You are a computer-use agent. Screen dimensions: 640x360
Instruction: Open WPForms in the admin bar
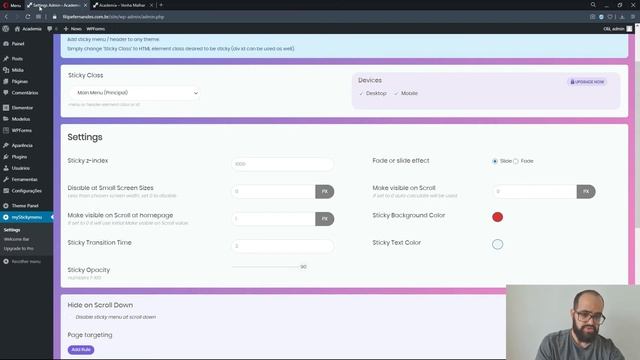(x=96, y=29)
